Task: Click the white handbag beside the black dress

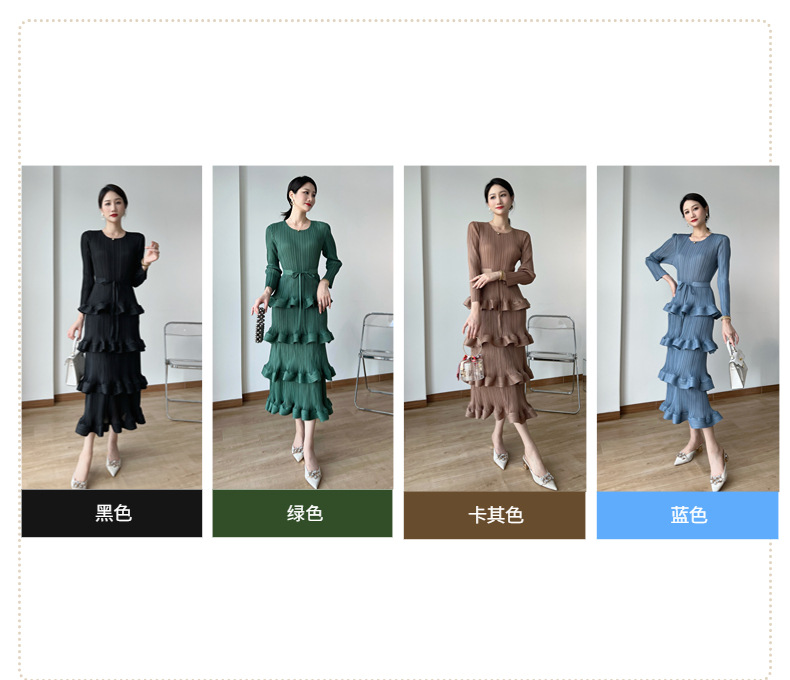Action: [76, 363]
